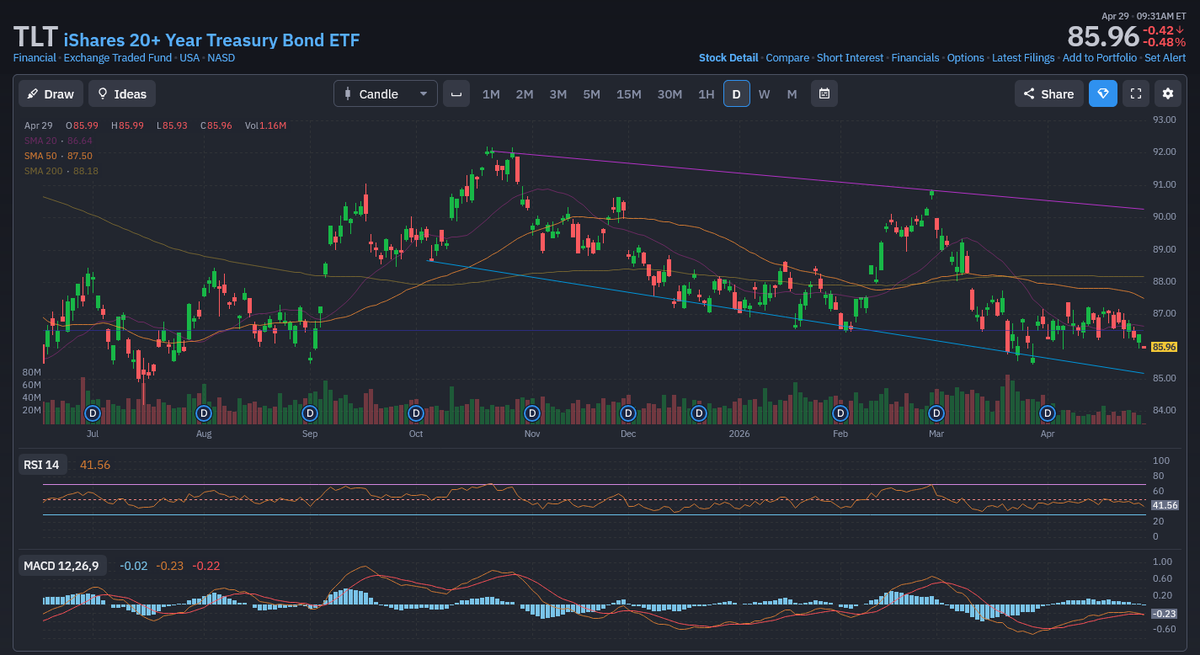
Task: Open the Financials link
Action: (x=915, y=58)
